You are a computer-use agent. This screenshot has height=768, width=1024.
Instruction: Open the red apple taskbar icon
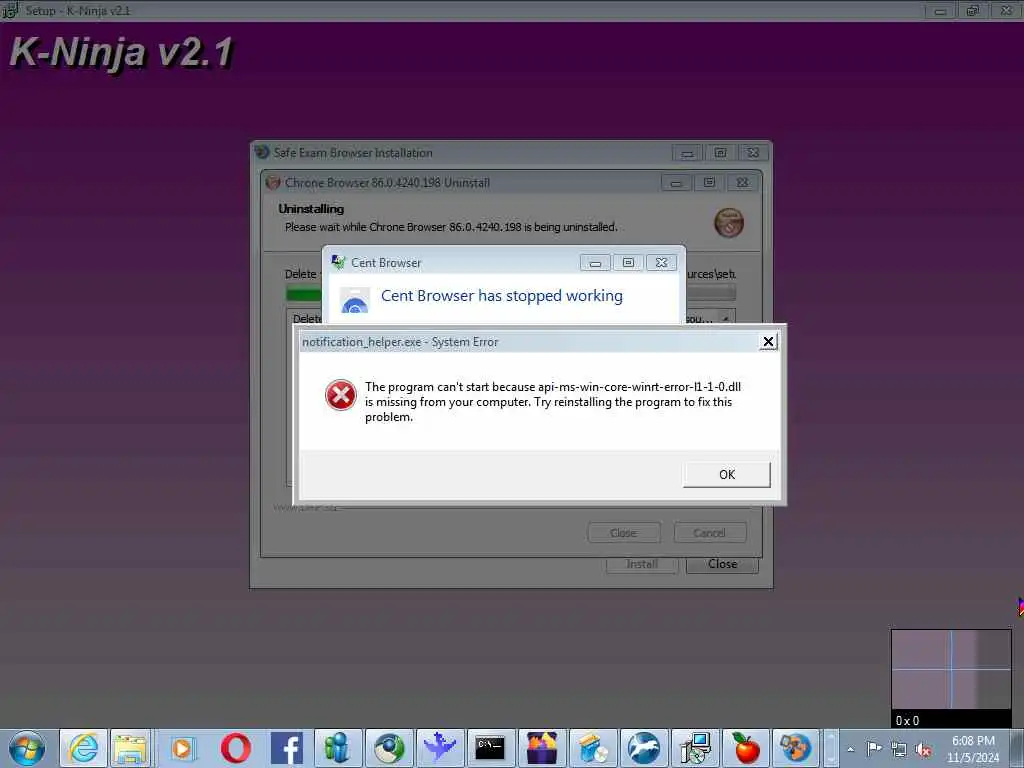point(746,748)
